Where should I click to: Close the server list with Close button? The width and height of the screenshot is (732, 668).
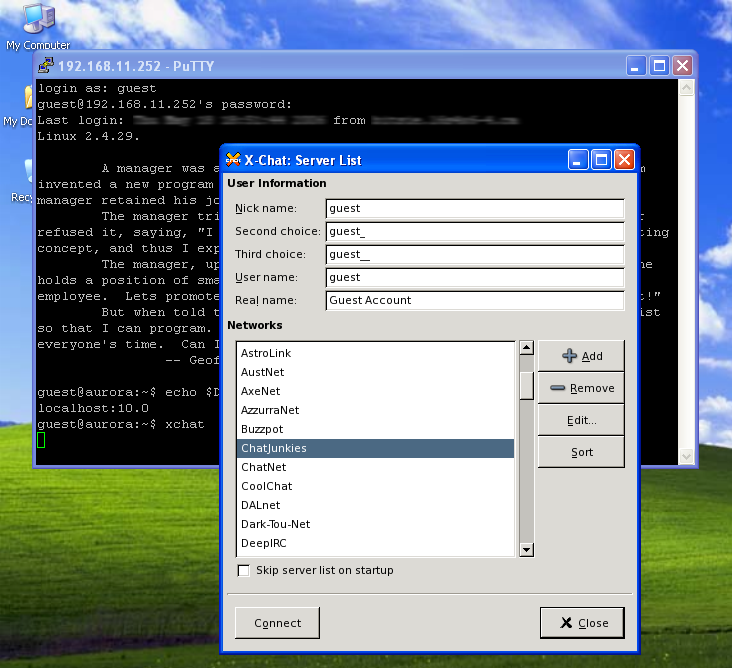pyautogui.click(x=582, y=623)
